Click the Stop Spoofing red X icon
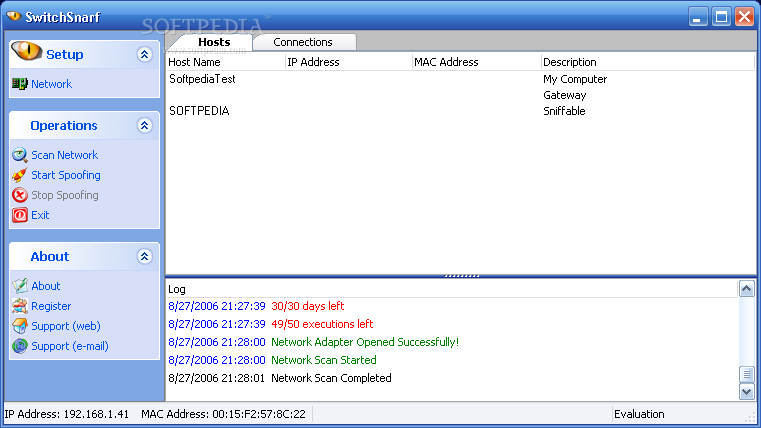 click(19, 195)
